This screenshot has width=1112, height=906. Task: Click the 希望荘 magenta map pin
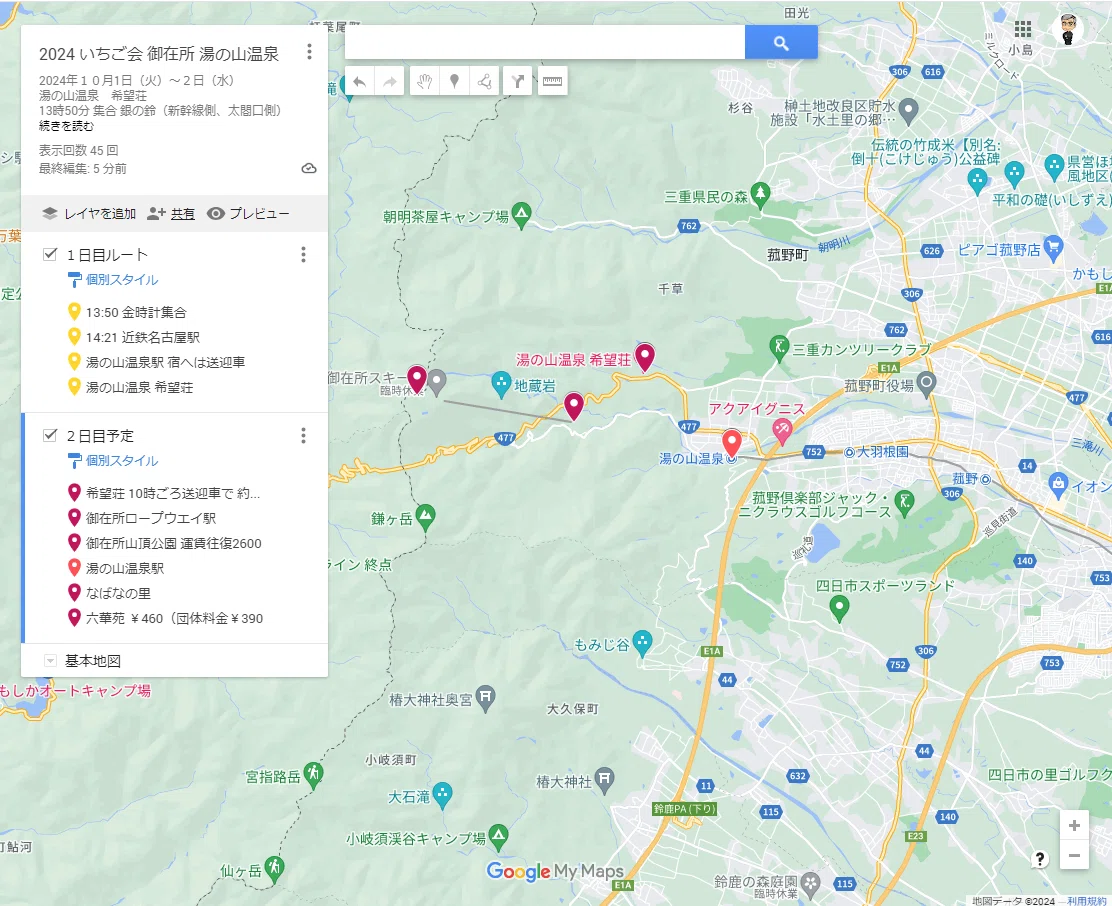(x=645, y=357)
